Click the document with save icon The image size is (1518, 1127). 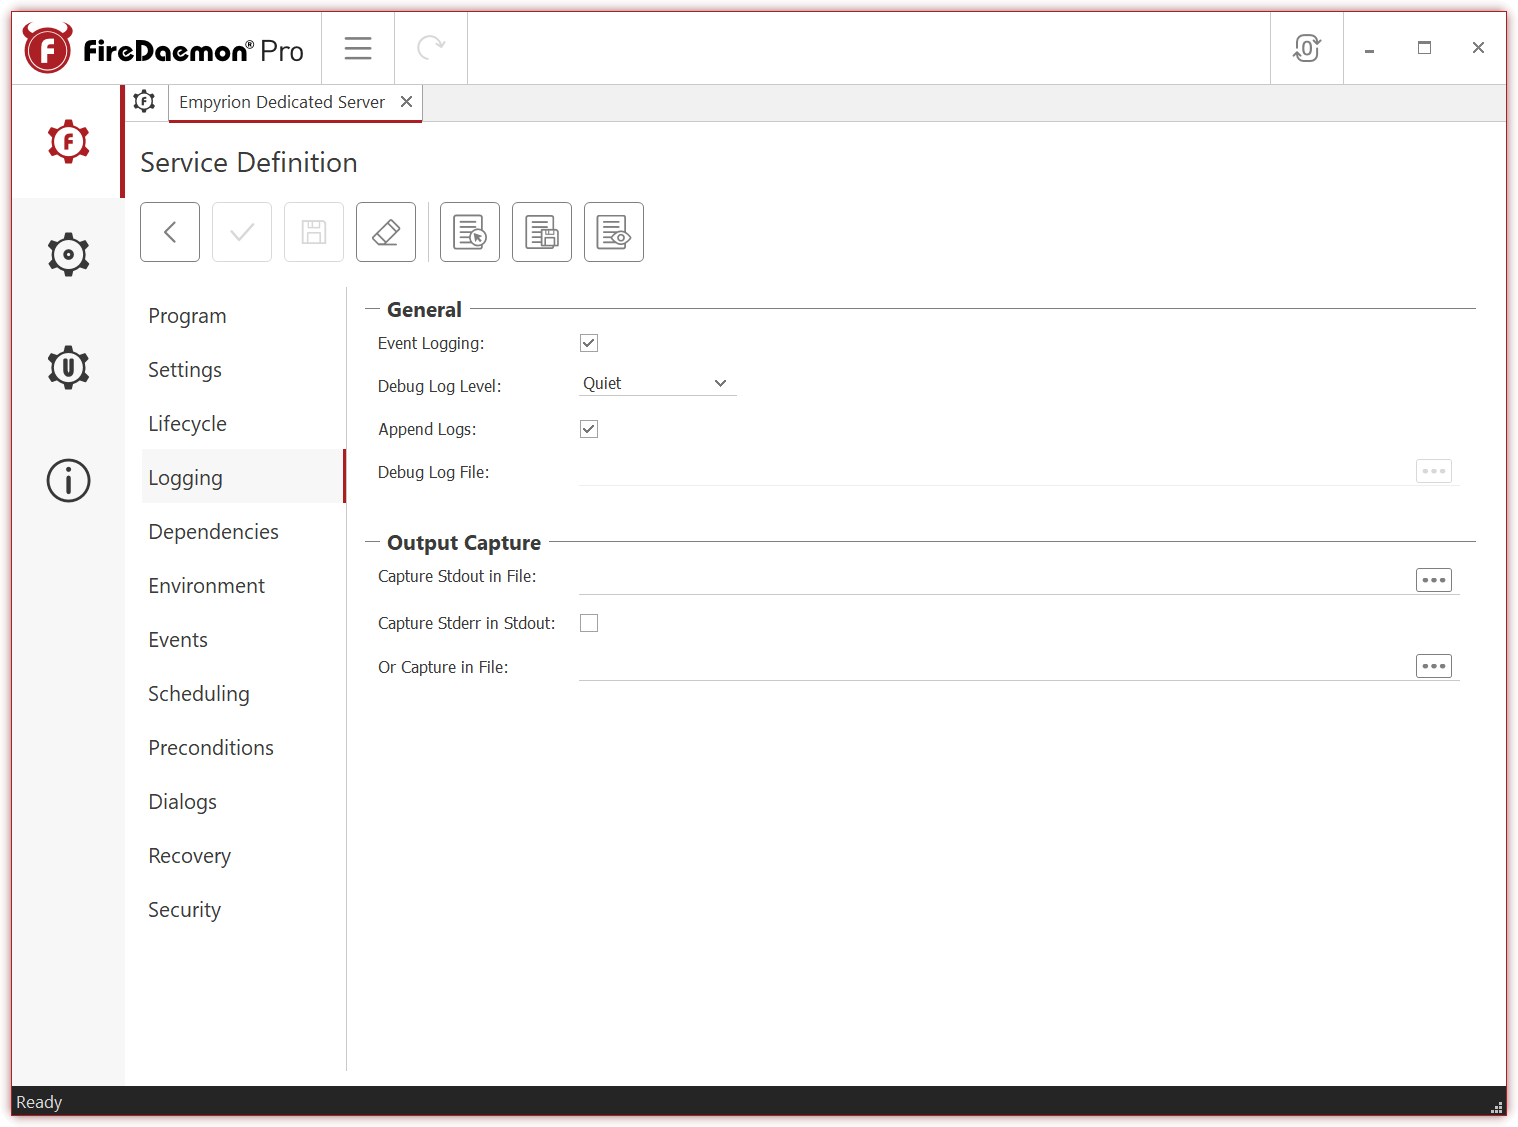(x=542, y=232)
